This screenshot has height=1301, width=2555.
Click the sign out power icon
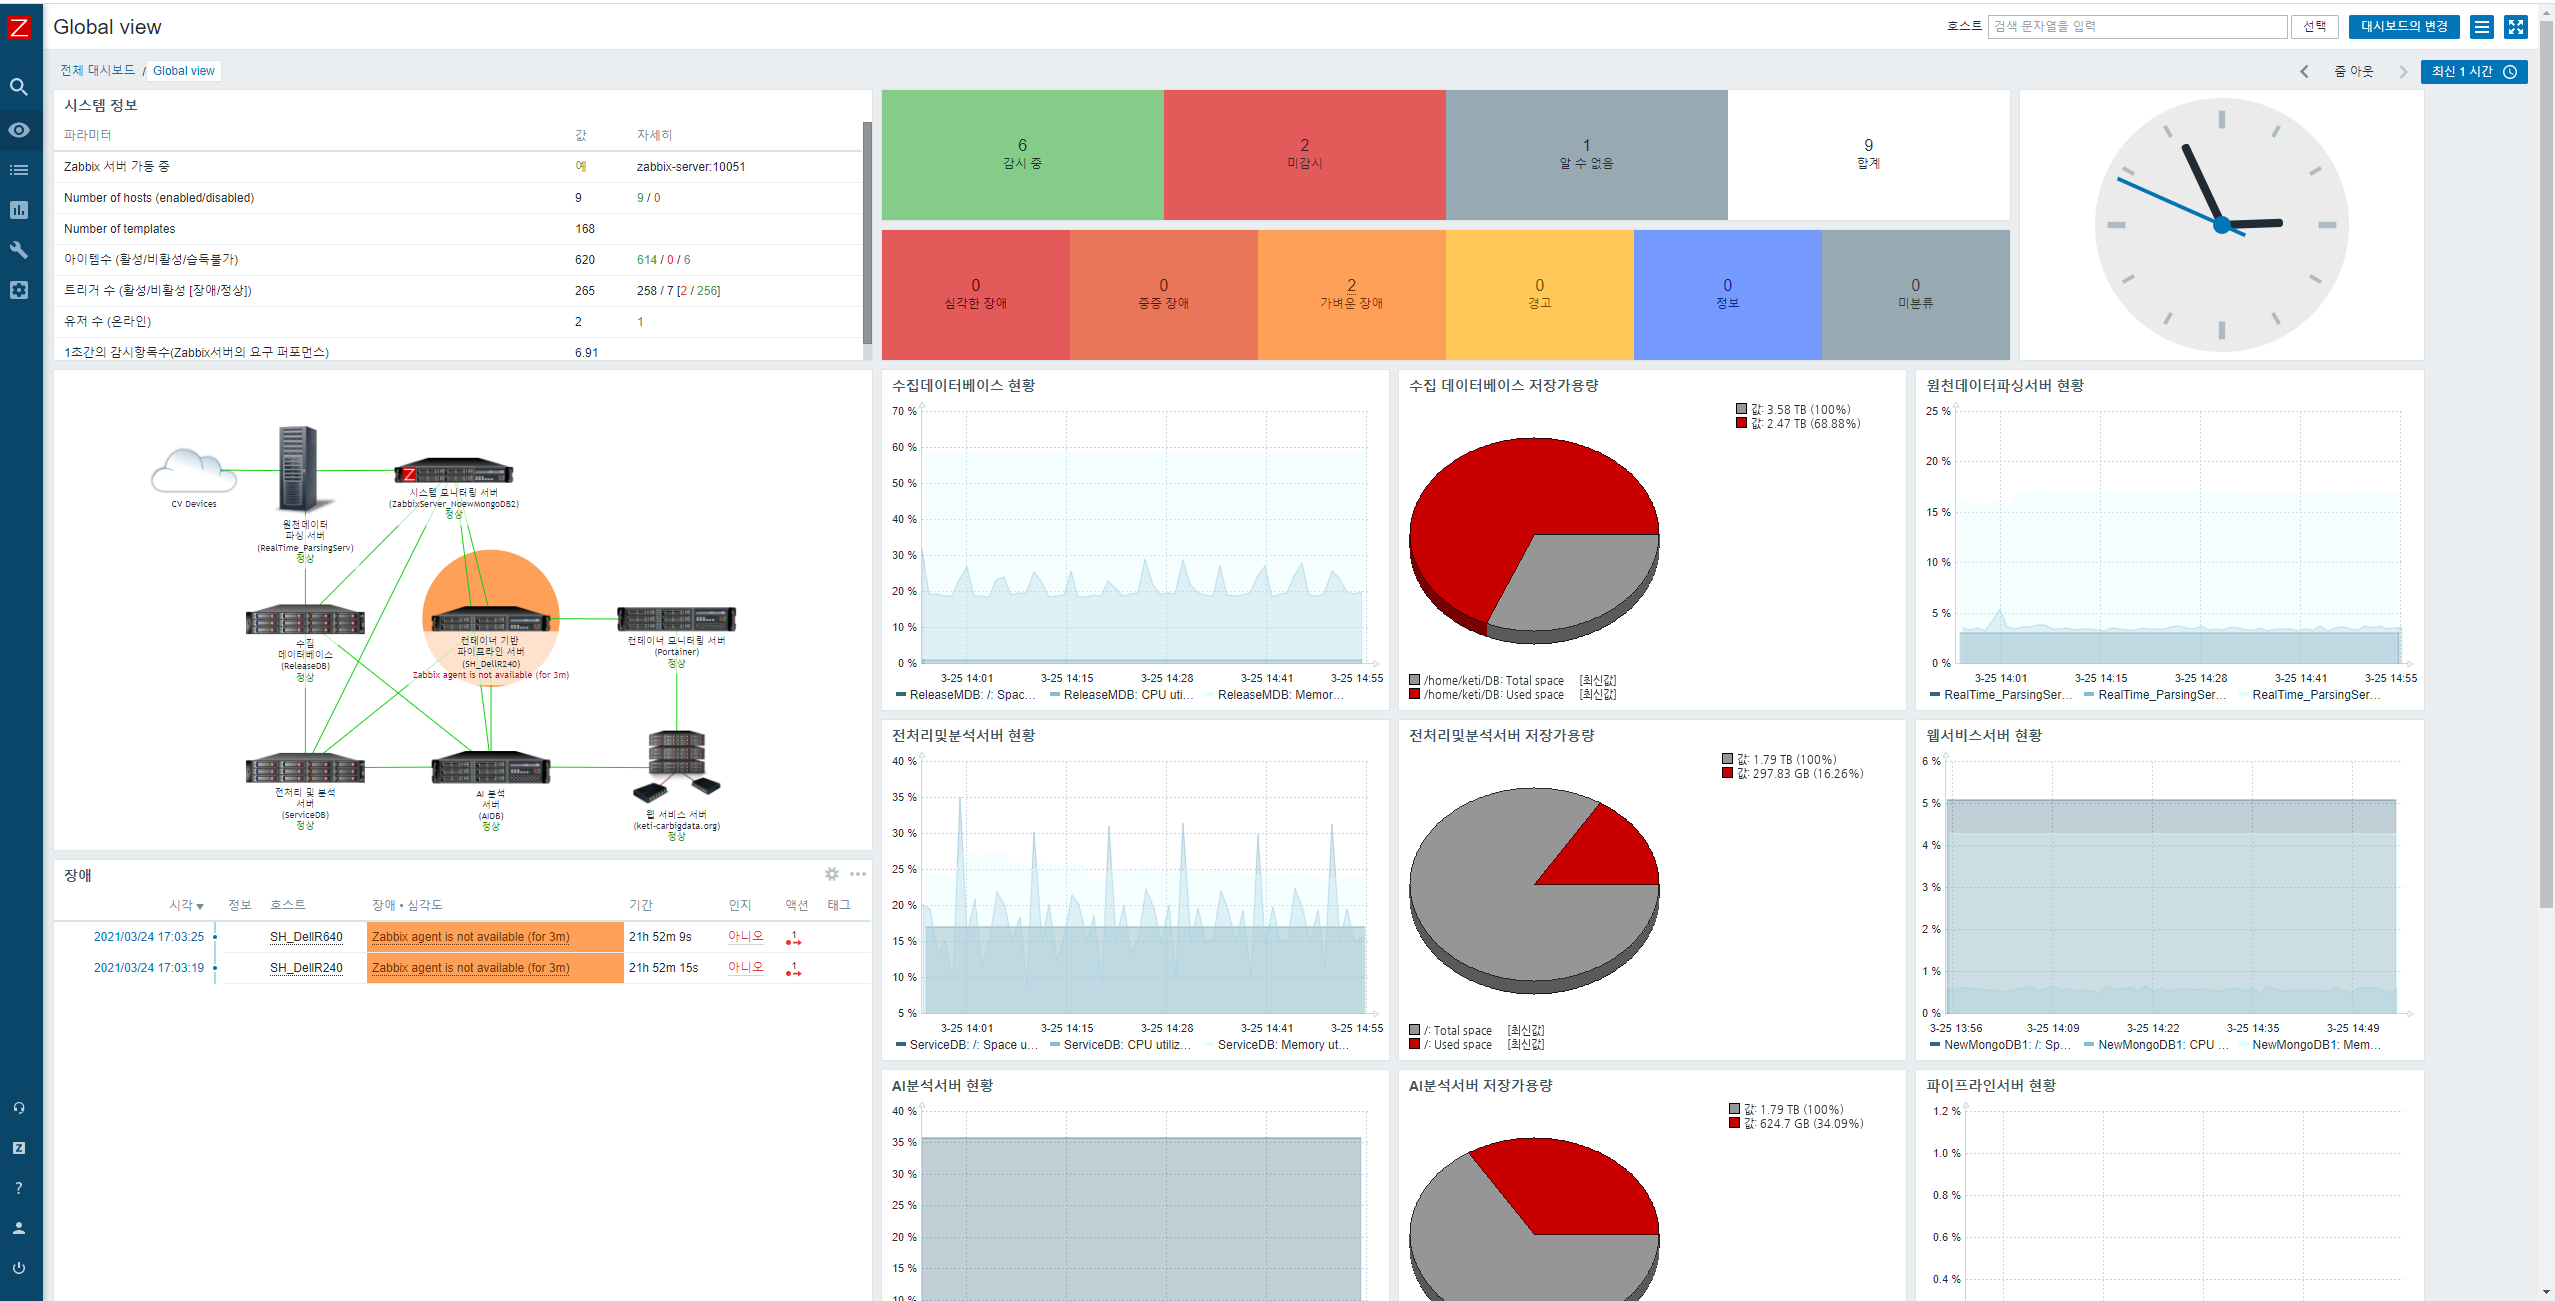pos(19,1268)
